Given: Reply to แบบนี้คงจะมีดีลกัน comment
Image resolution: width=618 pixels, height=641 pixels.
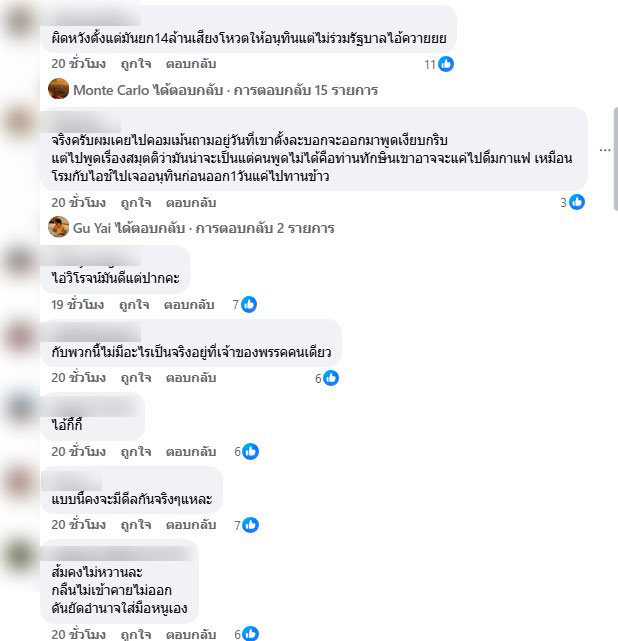Looking at the screenshot, I should (x=191, y=525).
